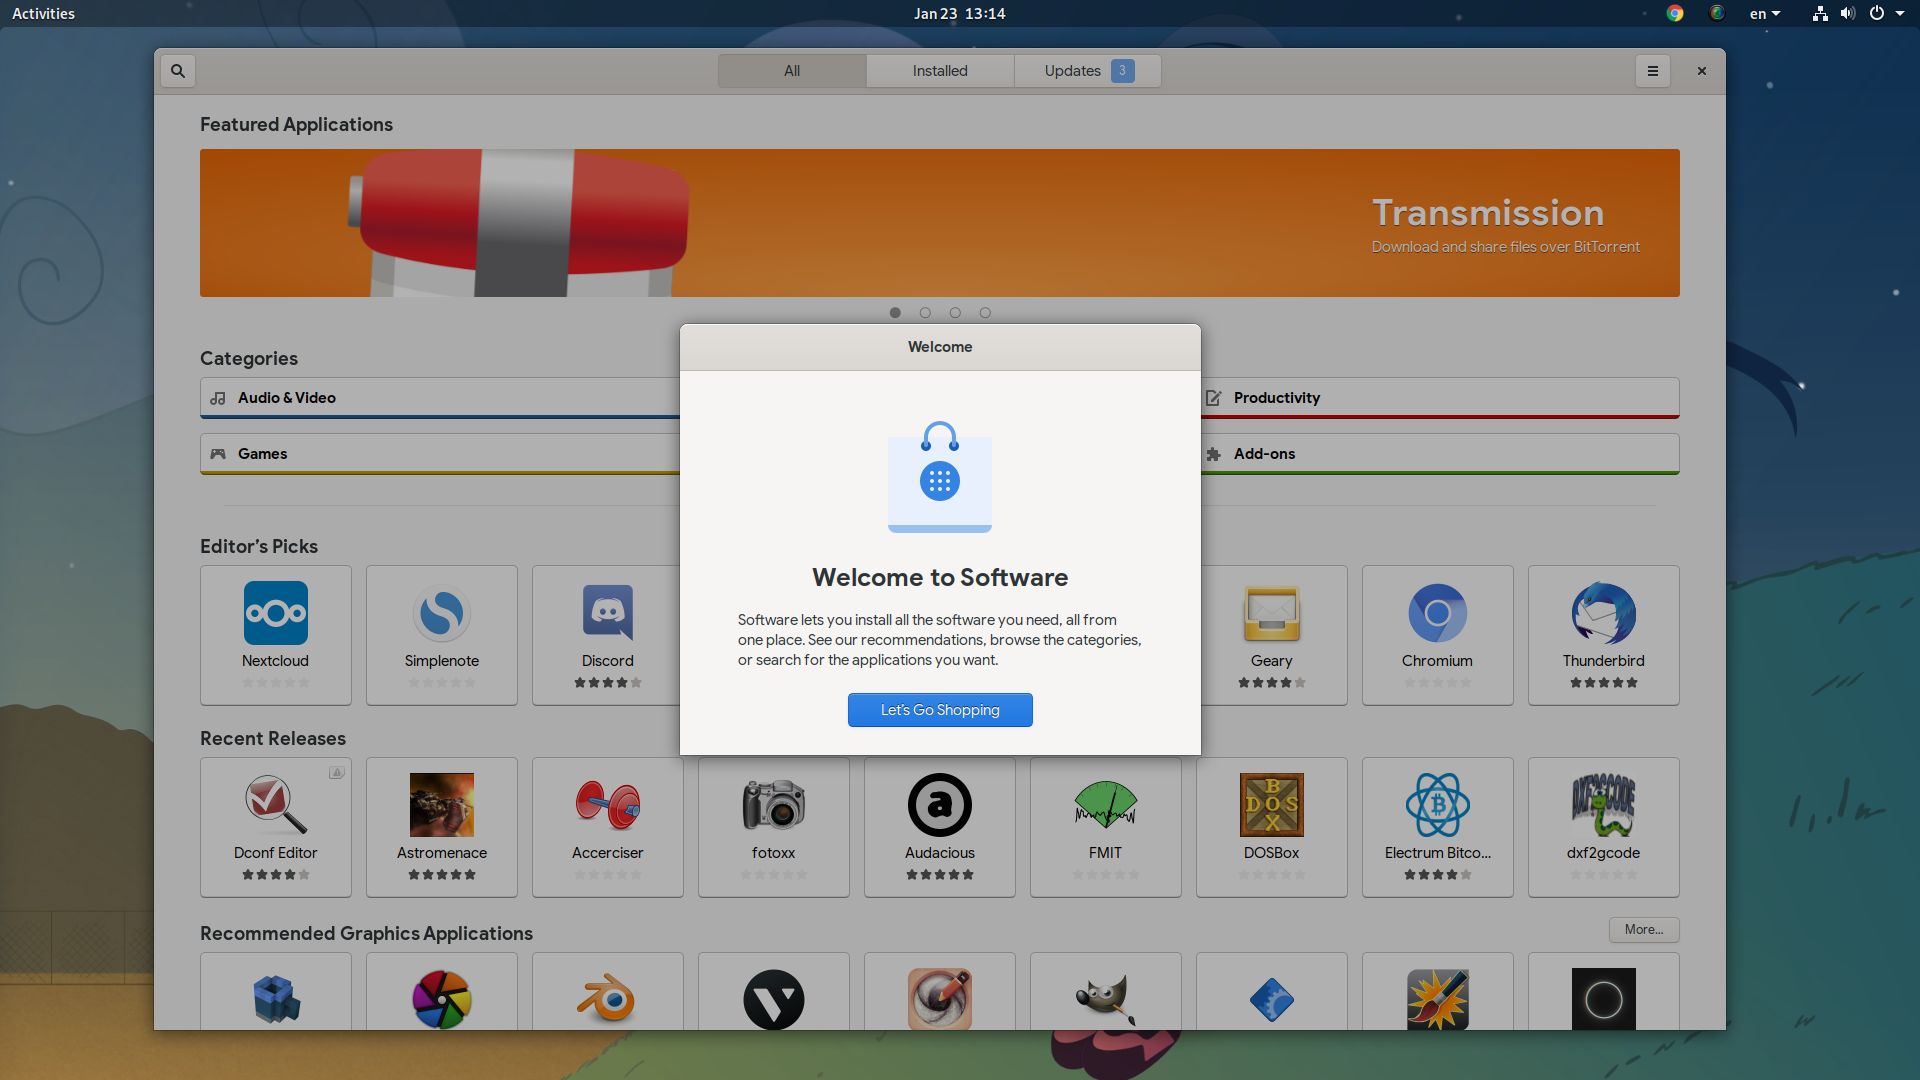1920x1080 pixels.
Task: Click the Chrome icon in top bar
Action: coord(1675,13)
